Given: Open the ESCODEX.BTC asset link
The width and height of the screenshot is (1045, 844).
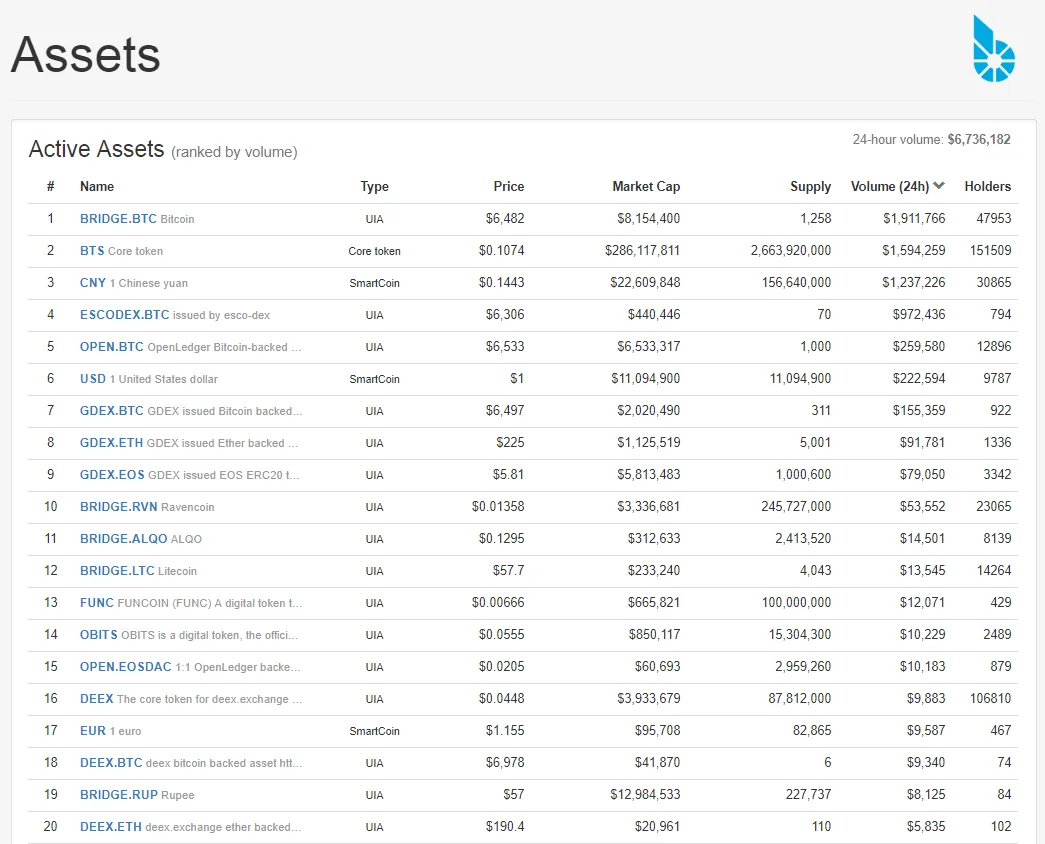Looking at the screenshot, I should [125, 315].
